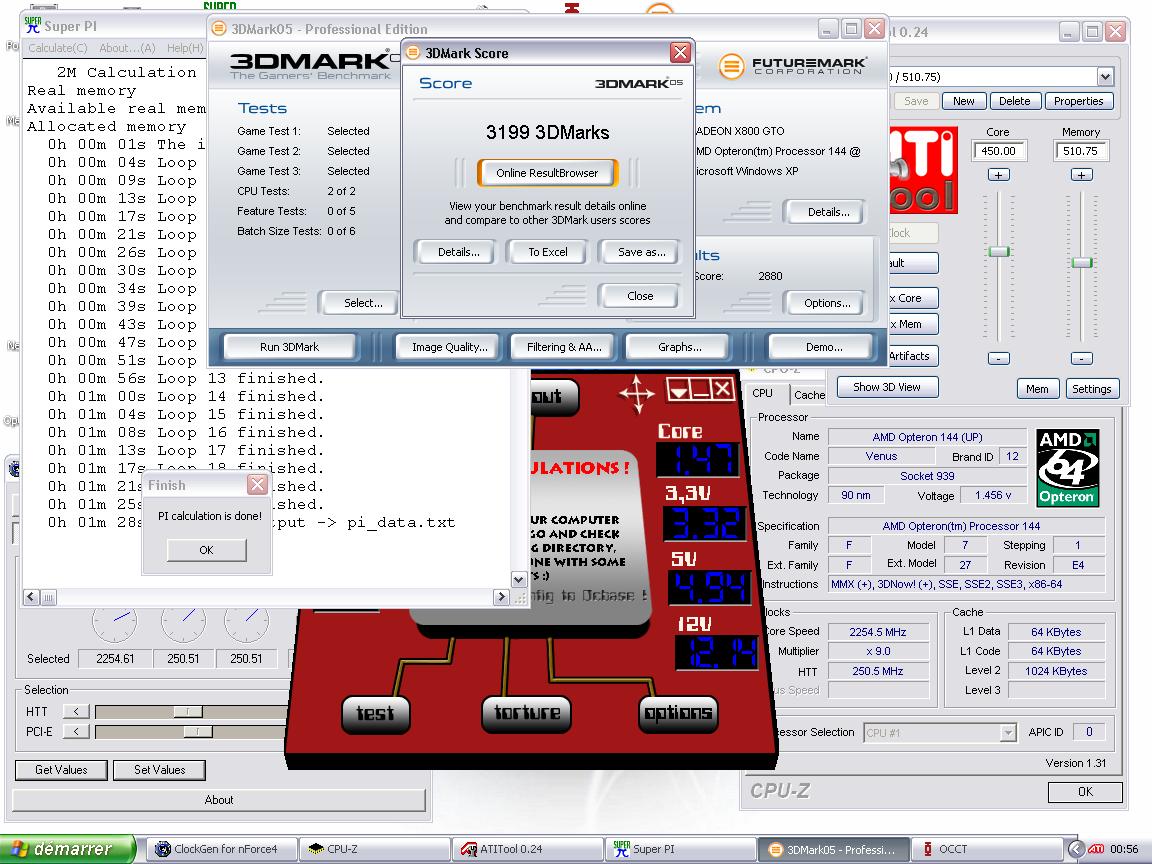
Task: Click the ClockGen PCI-E slider thumb
Action: coord(198,732)
